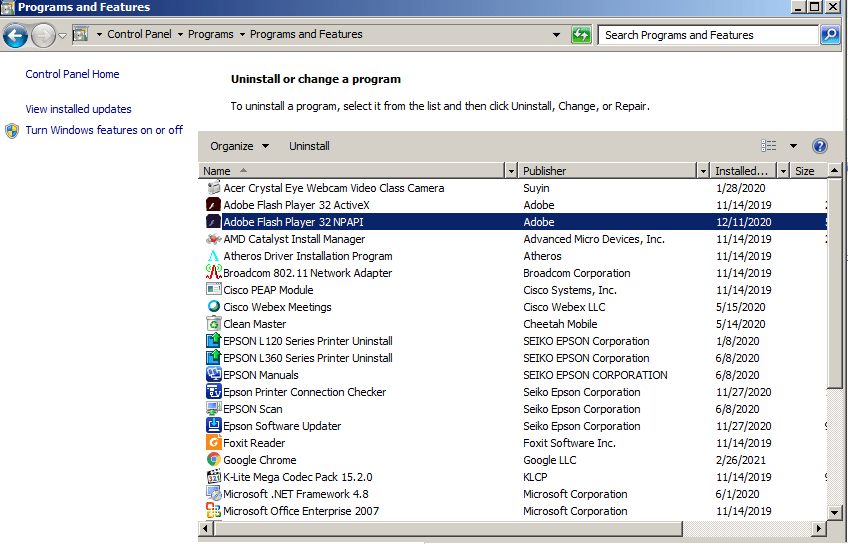Viewport: 848px width, 544px height.
Task: Open recent pages dropdown next to Forward
Action: [x=62, y=36]
